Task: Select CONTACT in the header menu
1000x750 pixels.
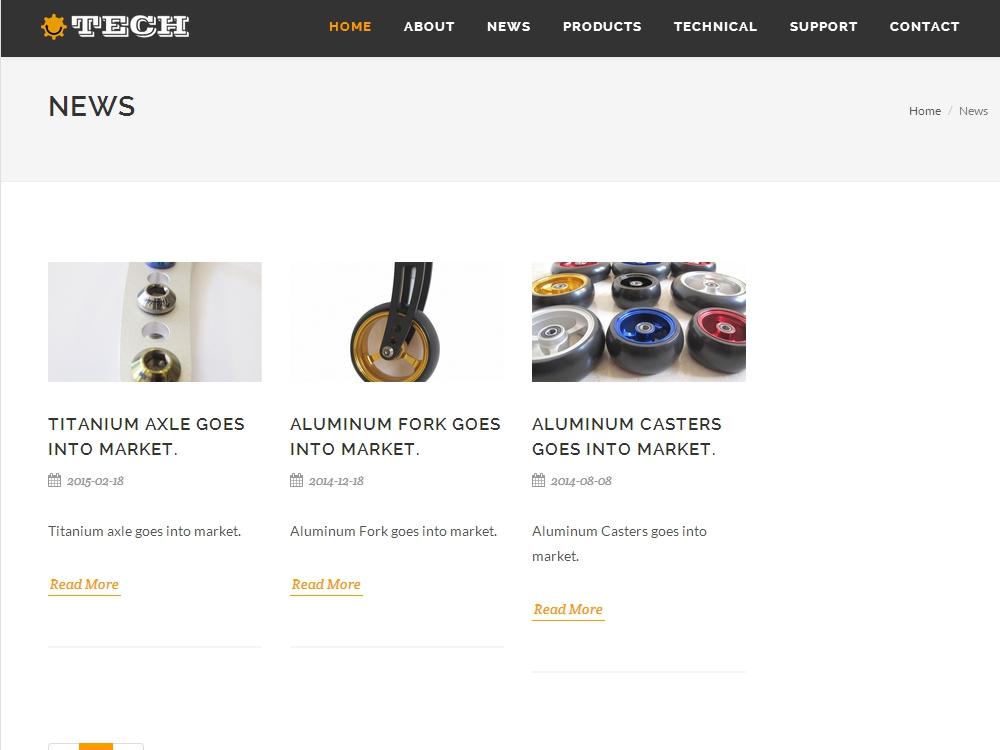Action: 925,27
